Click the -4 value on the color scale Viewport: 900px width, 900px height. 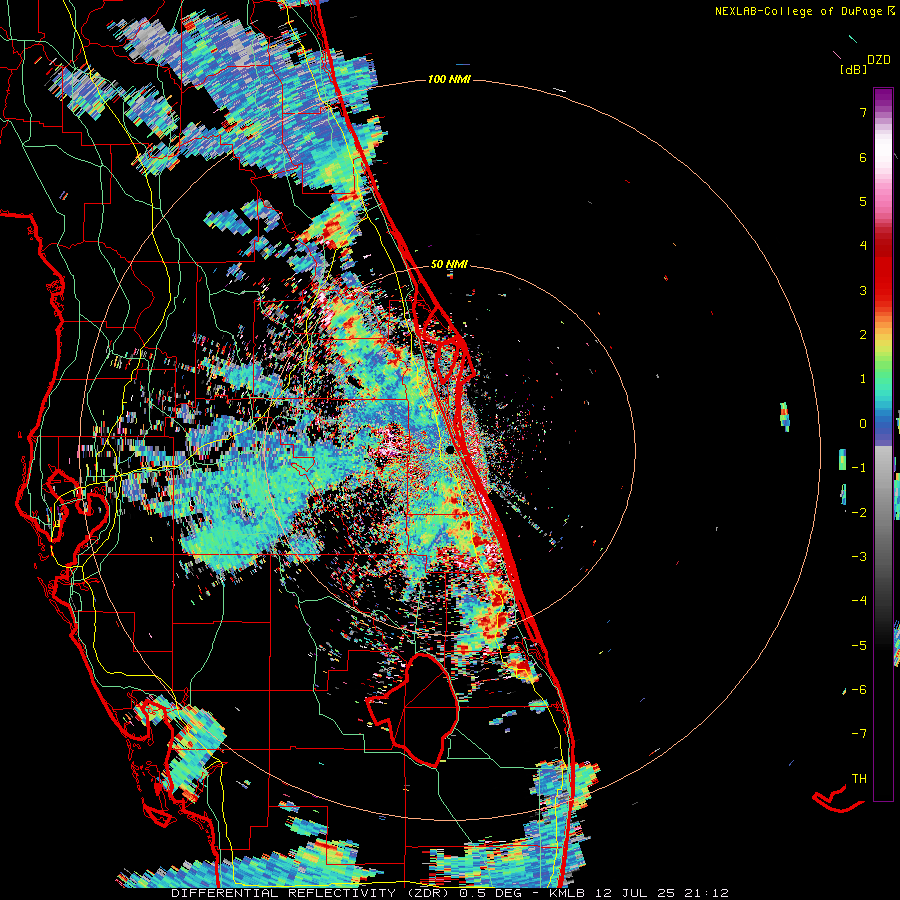pyautogui.click(x=859, y=601)
